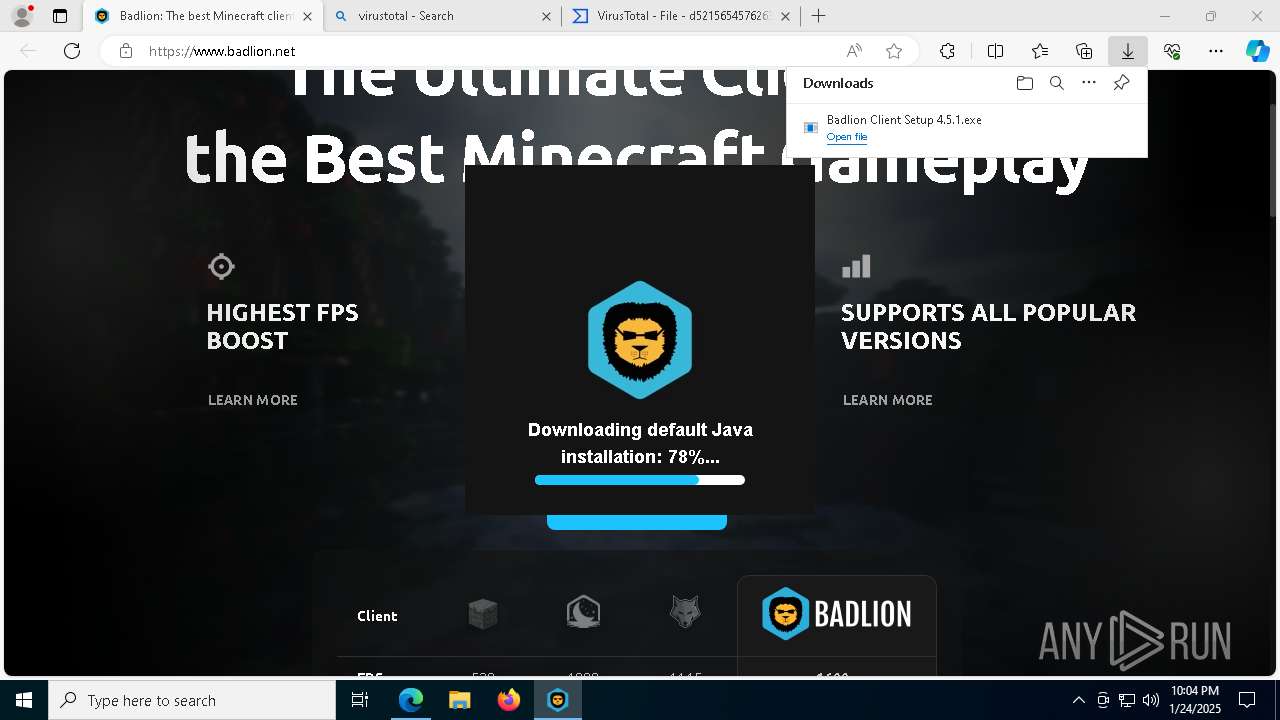Open File Explorer from the taskbar
The width and height of the screenshot is (1280, 720).
[x=460, y=700]
